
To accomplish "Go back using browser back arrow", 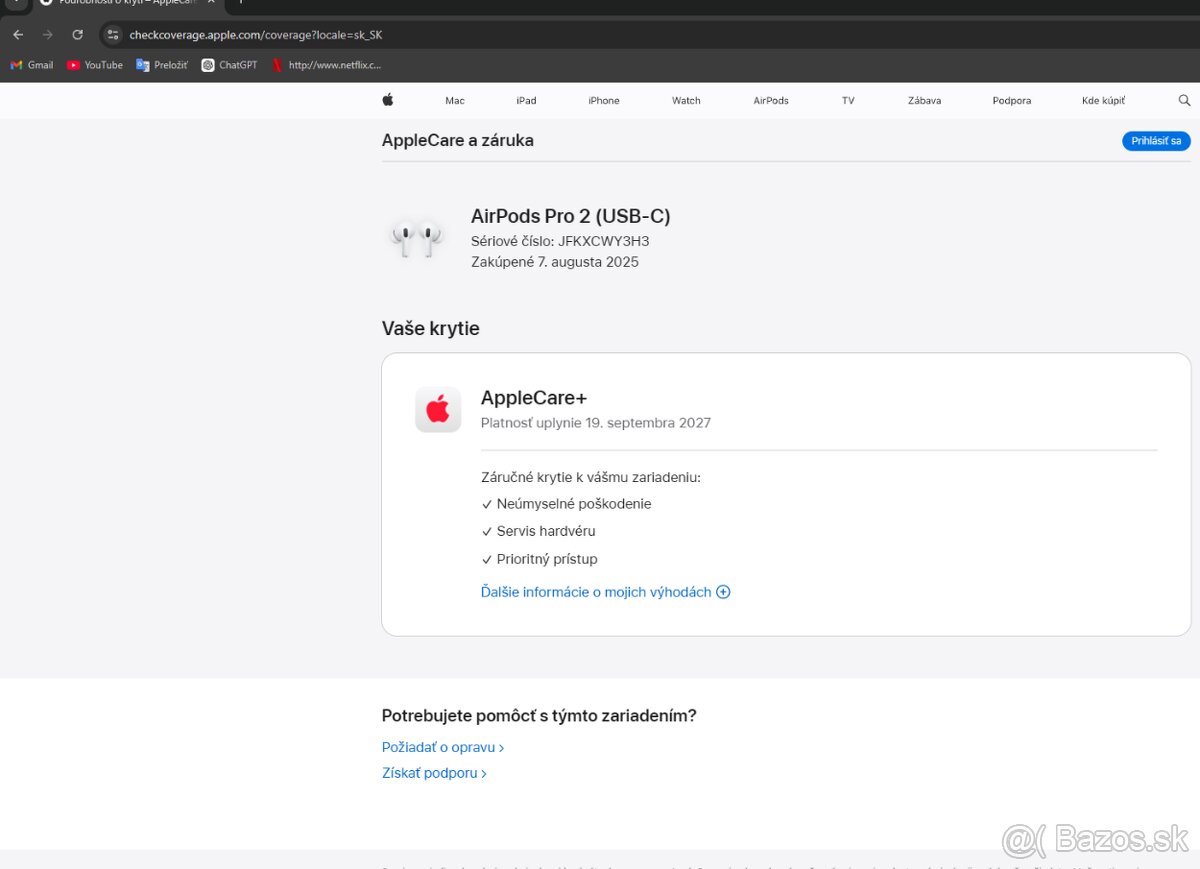I will [18, 35].
